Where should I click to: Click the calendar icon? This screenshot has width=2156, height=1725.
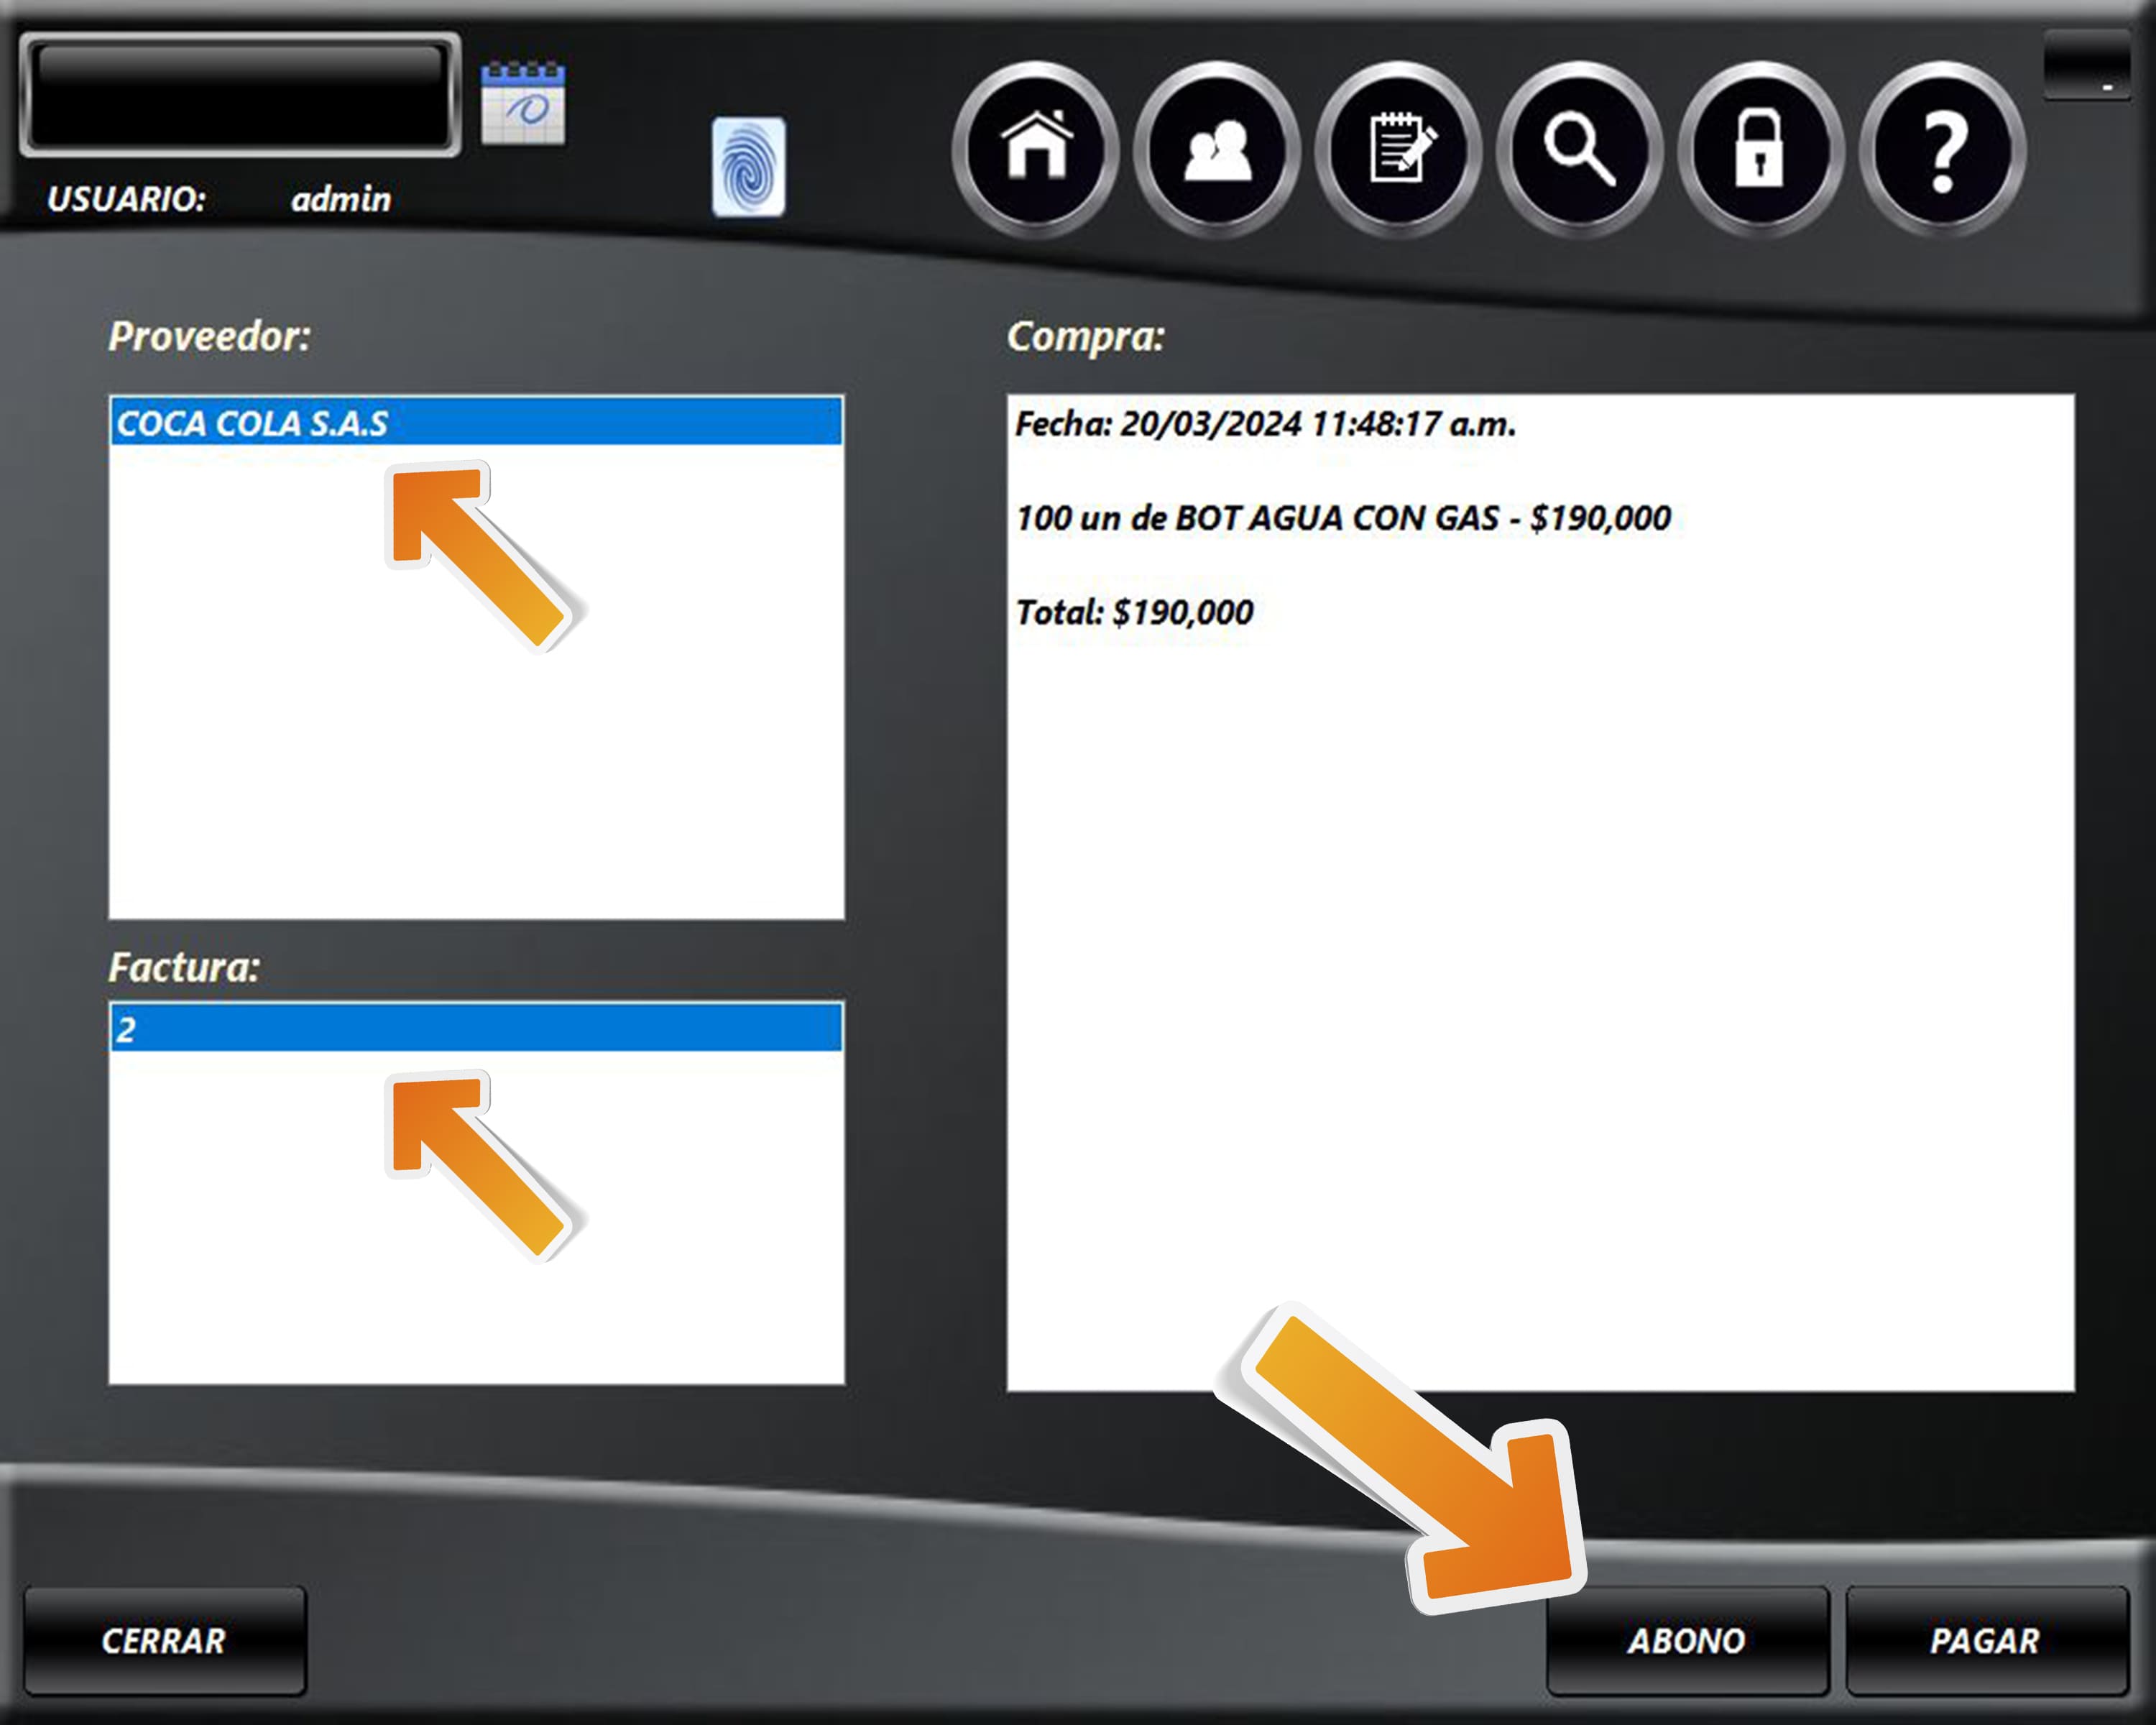click(x=523, y=104)
